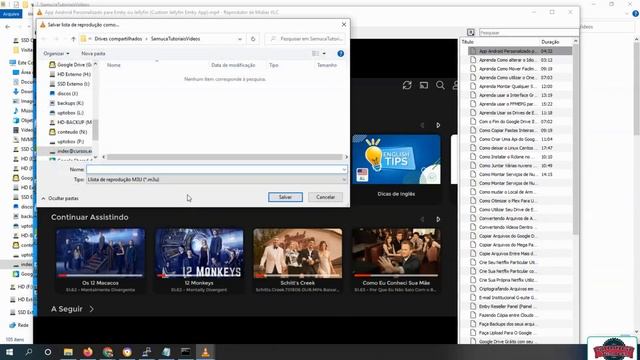Select 'Como Criar Uma Api do Goog...' playlist item
This screenshot has width=640, height=360.
click(x=520, y=139)
